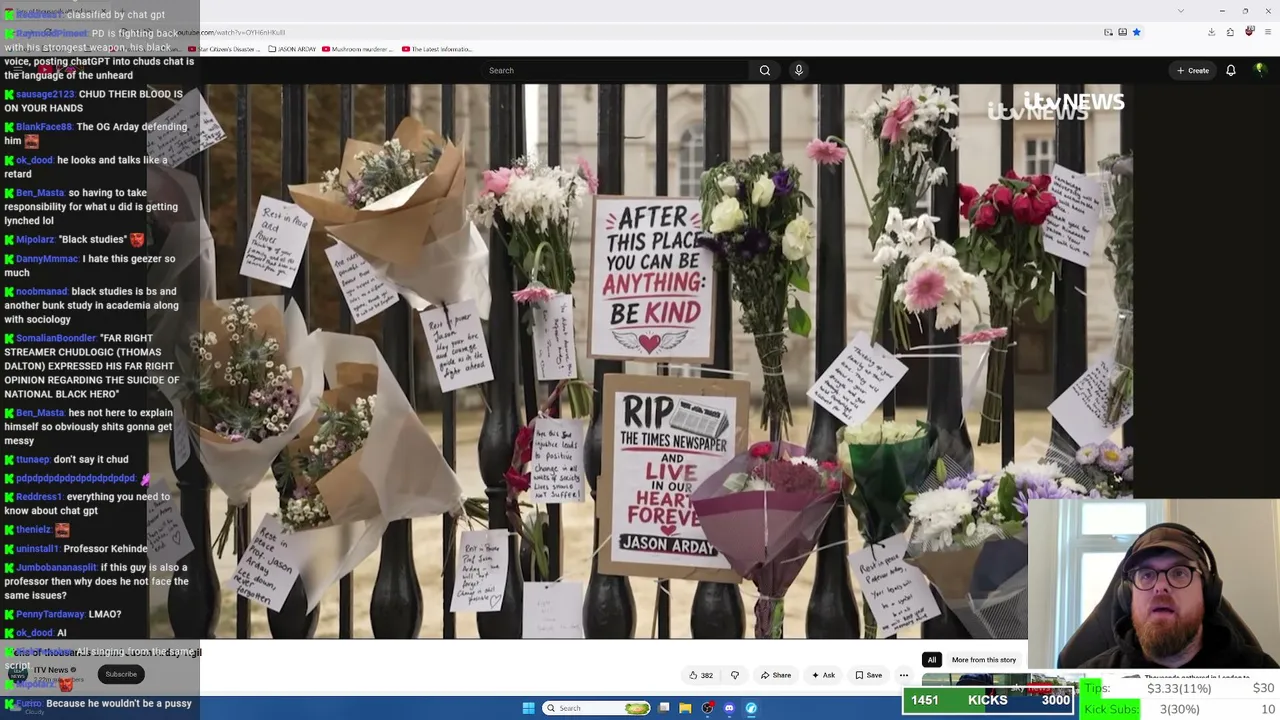Open The Latest Information bookmark

pyautogui.click(x=437, y=49)
